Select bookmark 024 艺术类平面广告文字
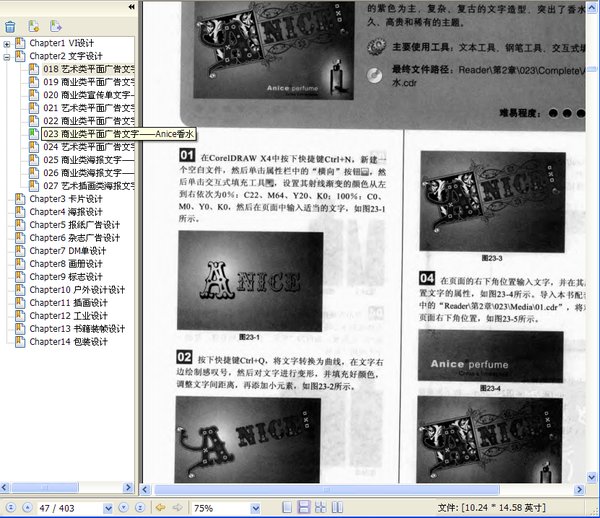The width and height of the screenshot is (600, 518). coord(88,147)
